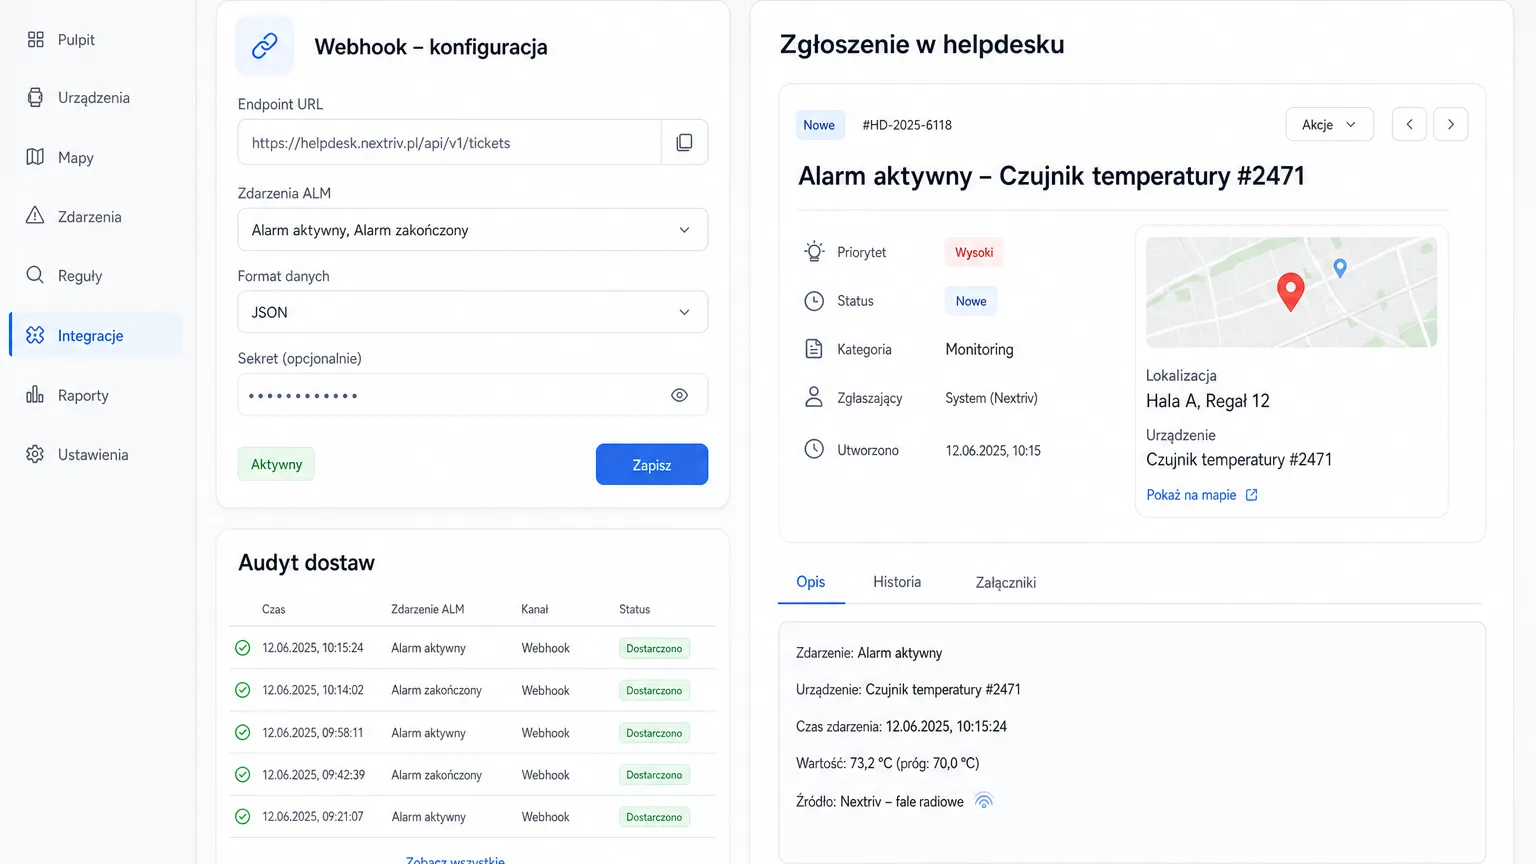1536x864 pixels.
Task: Click the Czas column header
Action: [x=274, y=609]
